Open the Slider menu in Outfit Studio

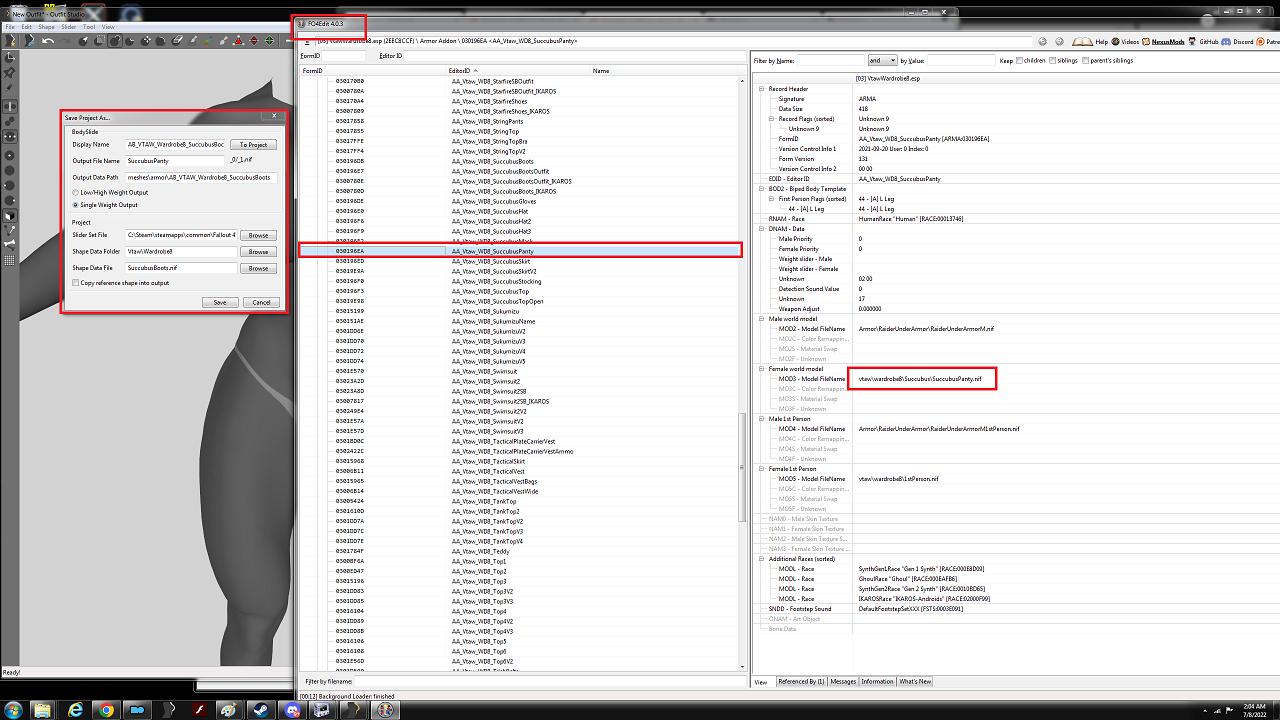(x=68, y=26)
